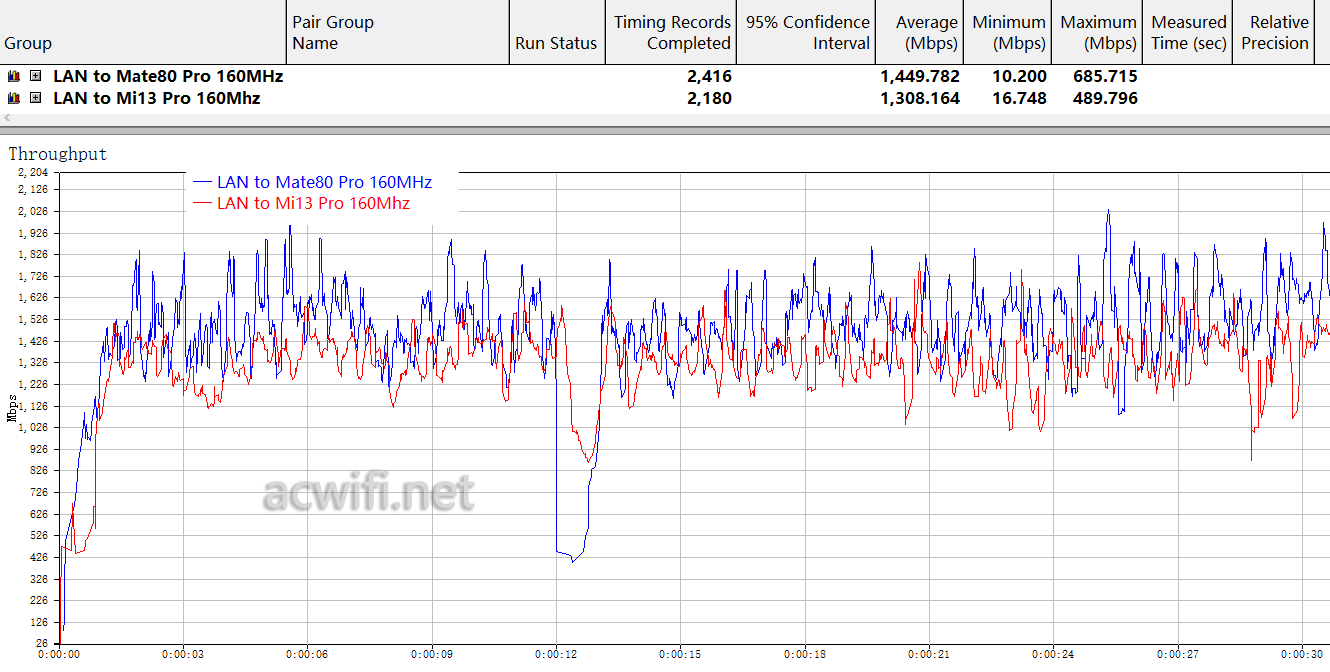Expand the LAN to Mate80 Pro group
This screenshot has width=1330, height=672.
[x=36, y=76]
